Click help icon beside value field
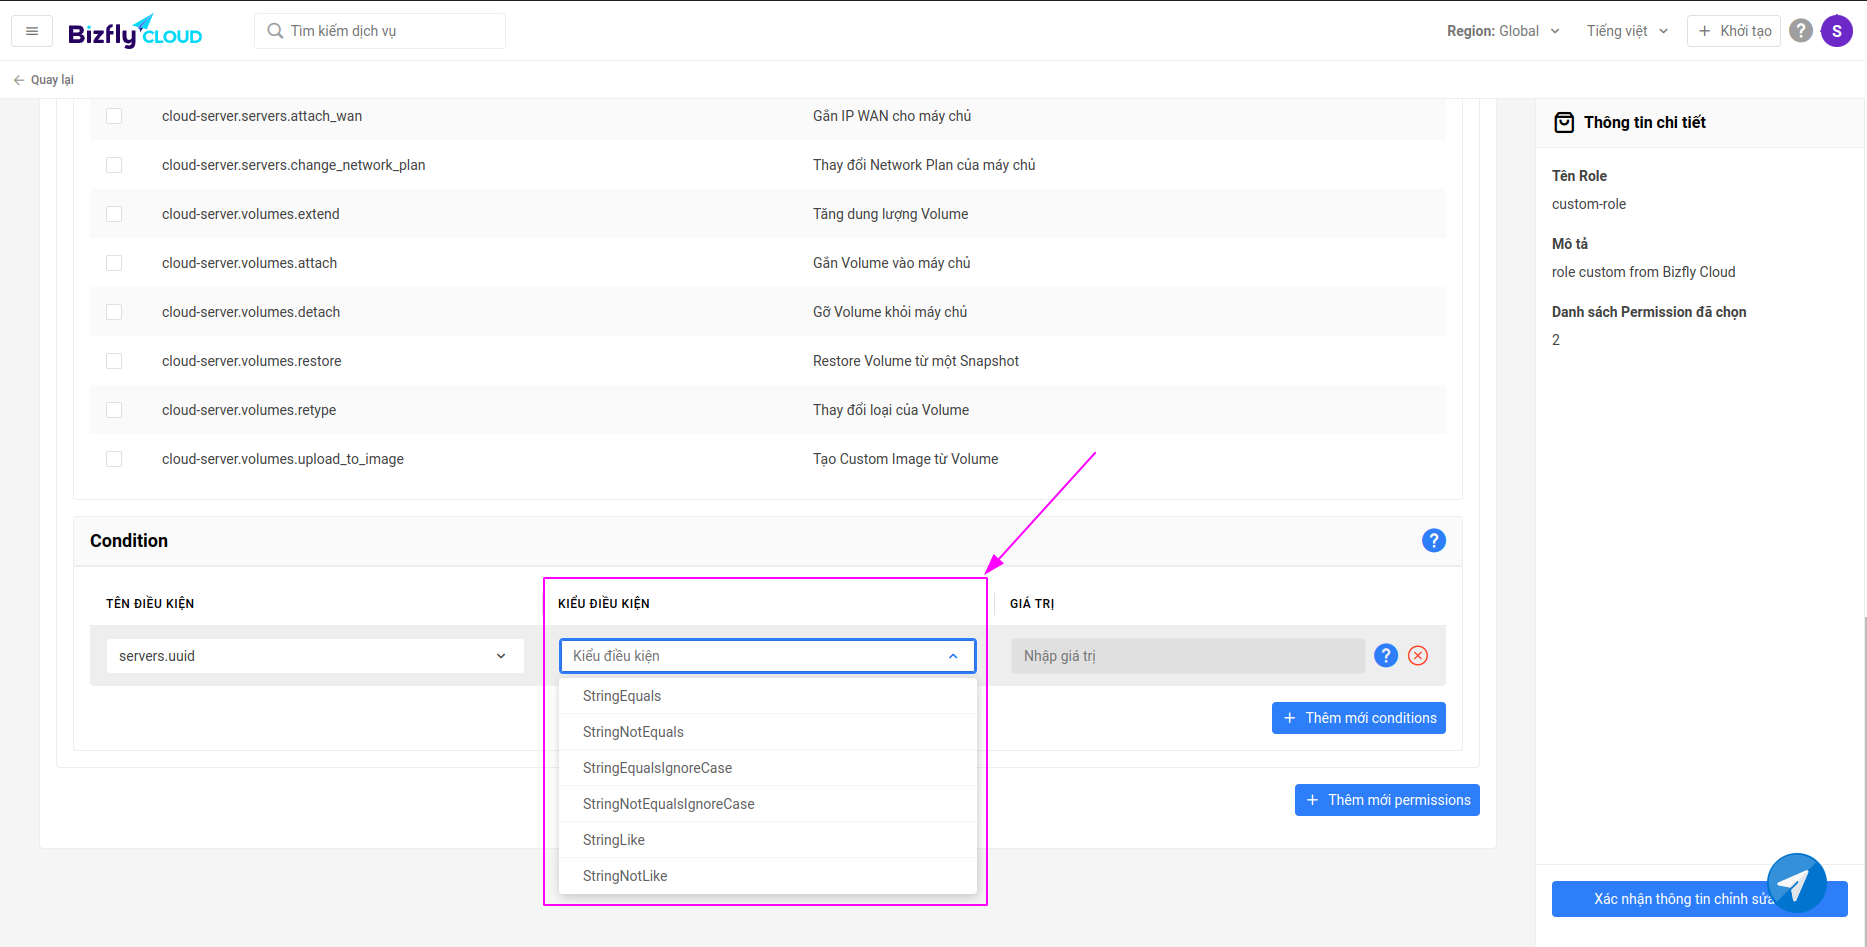 coord(1385,656)
